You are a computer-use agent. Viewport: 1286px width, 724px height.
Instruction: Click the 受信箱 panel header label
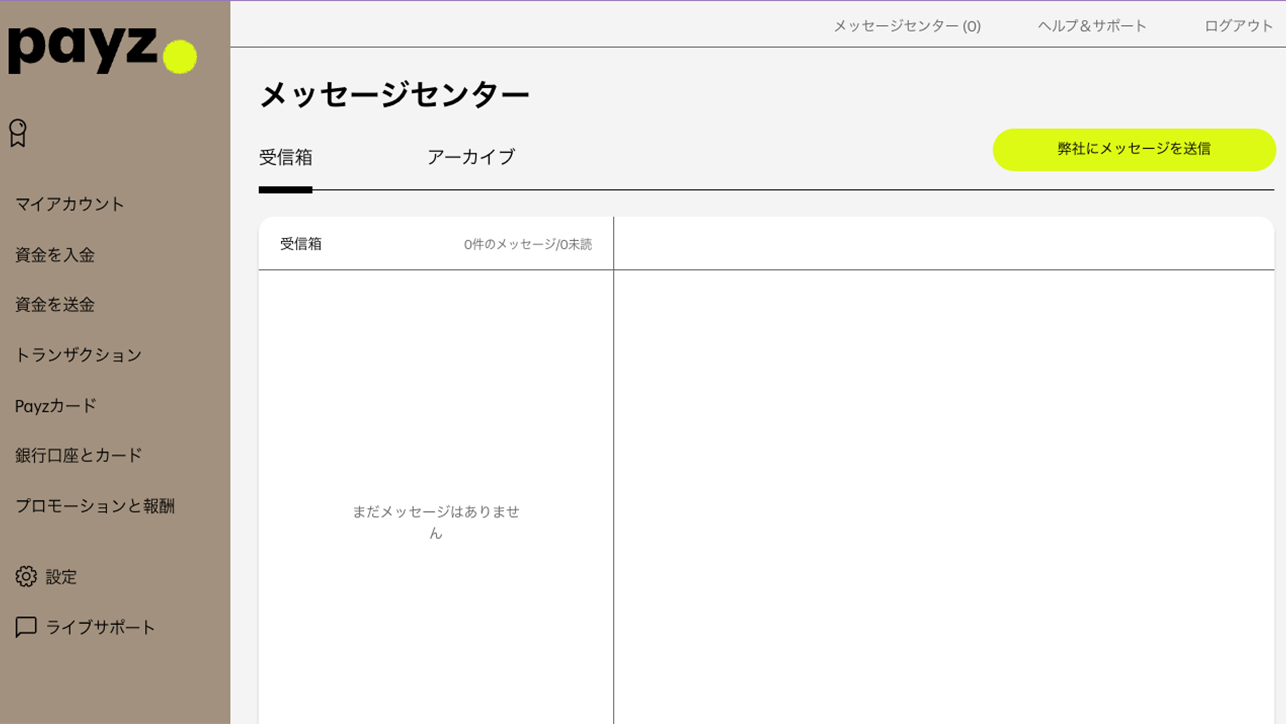click(298, 243)
